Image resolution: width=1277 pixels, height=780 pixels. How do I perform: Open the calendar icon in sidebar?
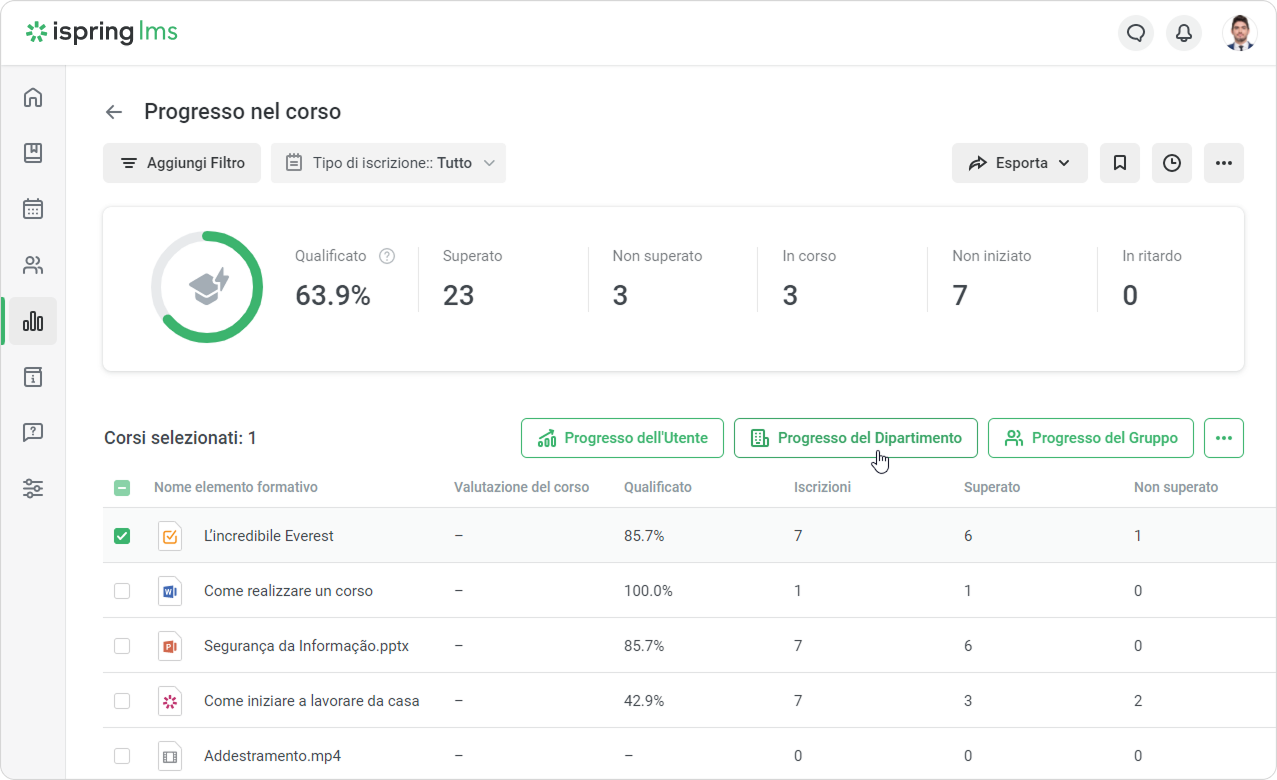(x=33, y=209)
